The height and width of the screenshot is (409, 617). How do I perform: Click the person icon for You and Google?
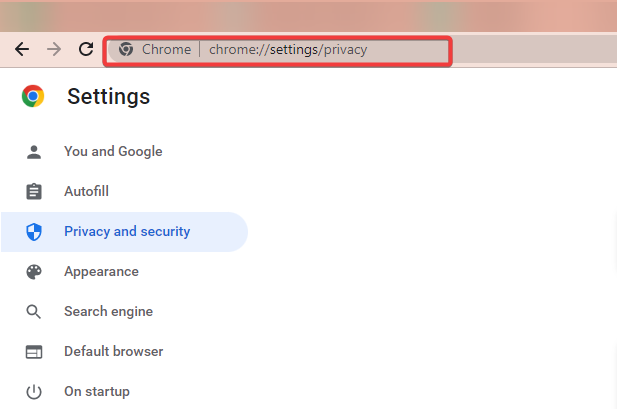tap(34, 152)
